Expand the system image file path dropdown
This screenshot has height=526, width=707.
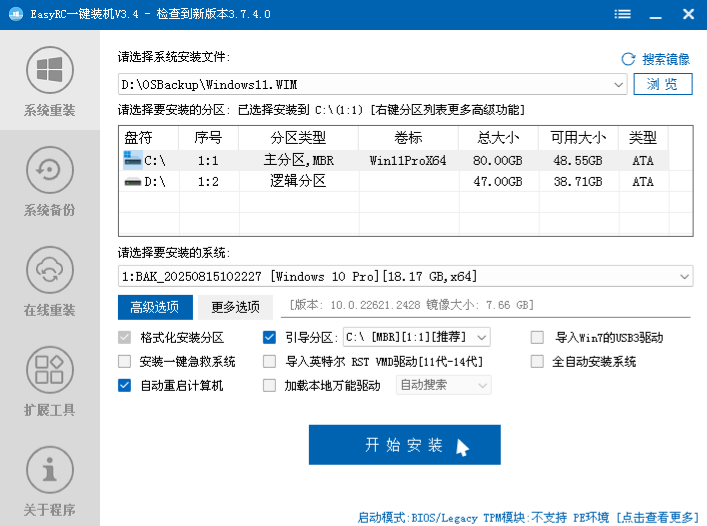click(618, 85)
